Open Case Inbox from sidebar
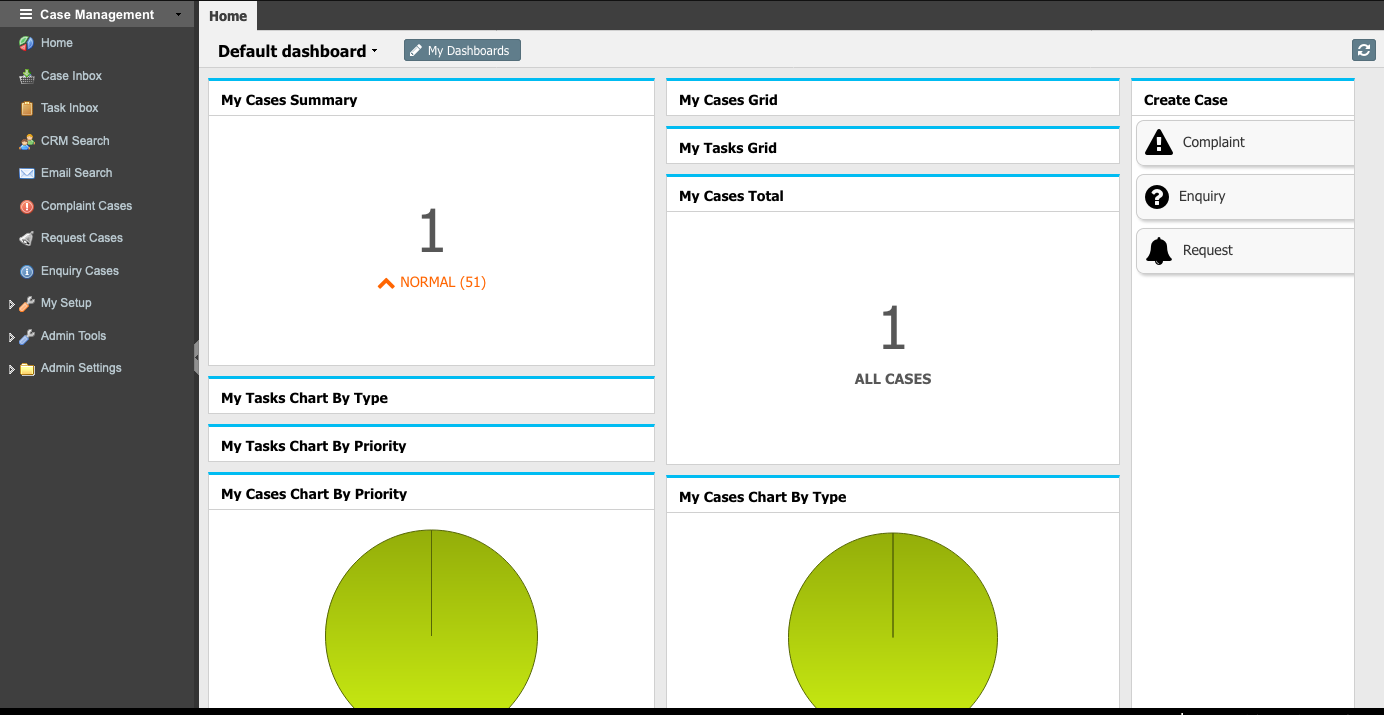This screenshot has height=715, width=1384. pyautogui.click(x=71, y=76)
